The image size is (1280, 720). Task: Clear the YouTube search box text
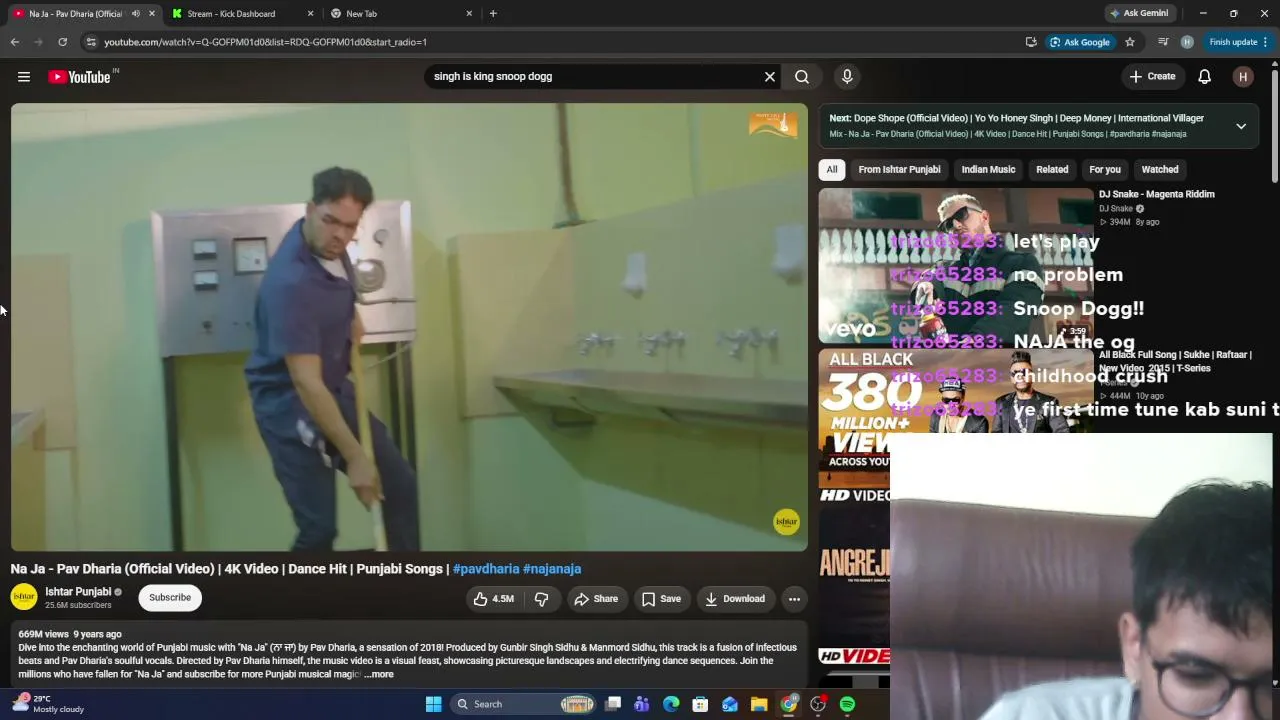770,77
